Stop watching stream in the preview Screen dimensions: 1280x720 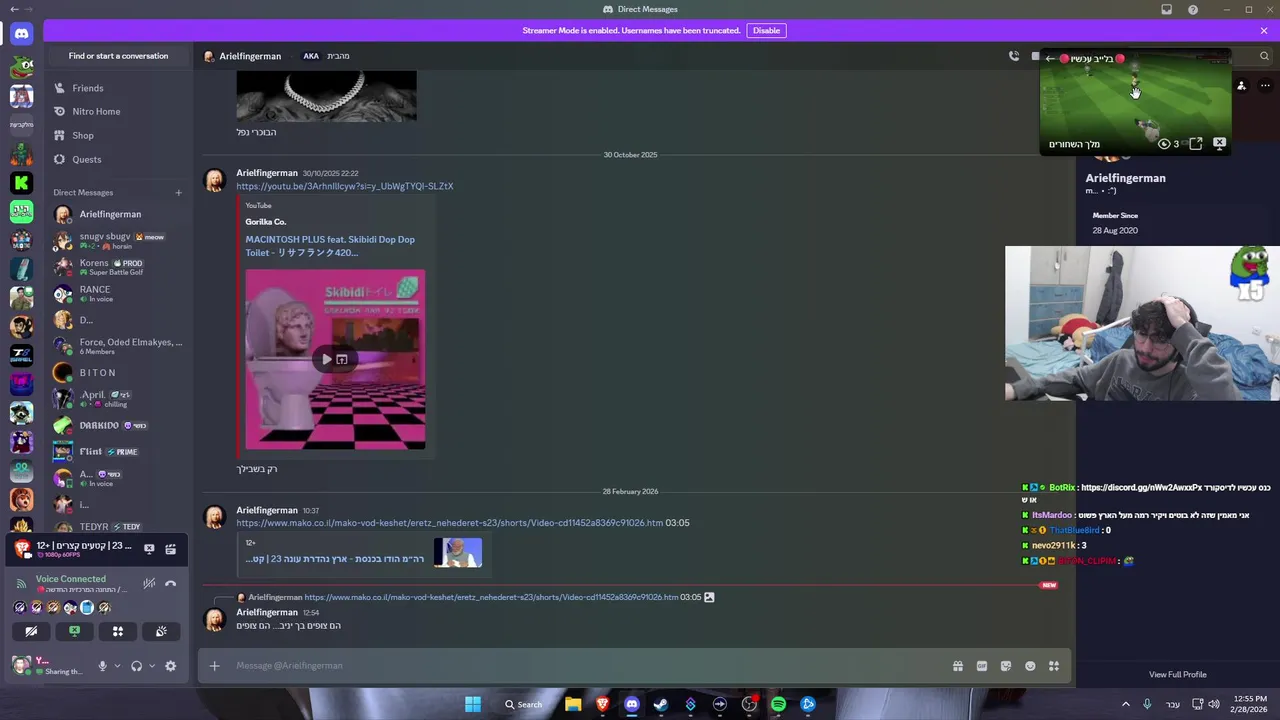pyautogui.click(x=1219, y=144)
